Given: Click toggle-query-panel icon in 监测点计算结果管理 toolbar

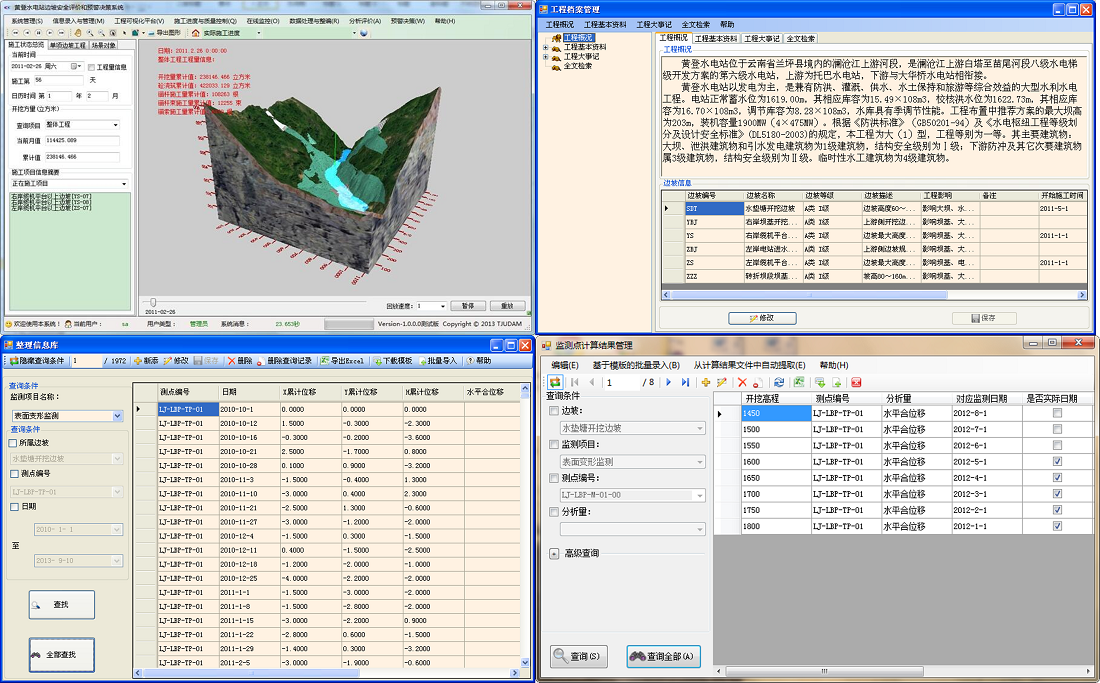Looking at the screenshot, I should point(555,382).
